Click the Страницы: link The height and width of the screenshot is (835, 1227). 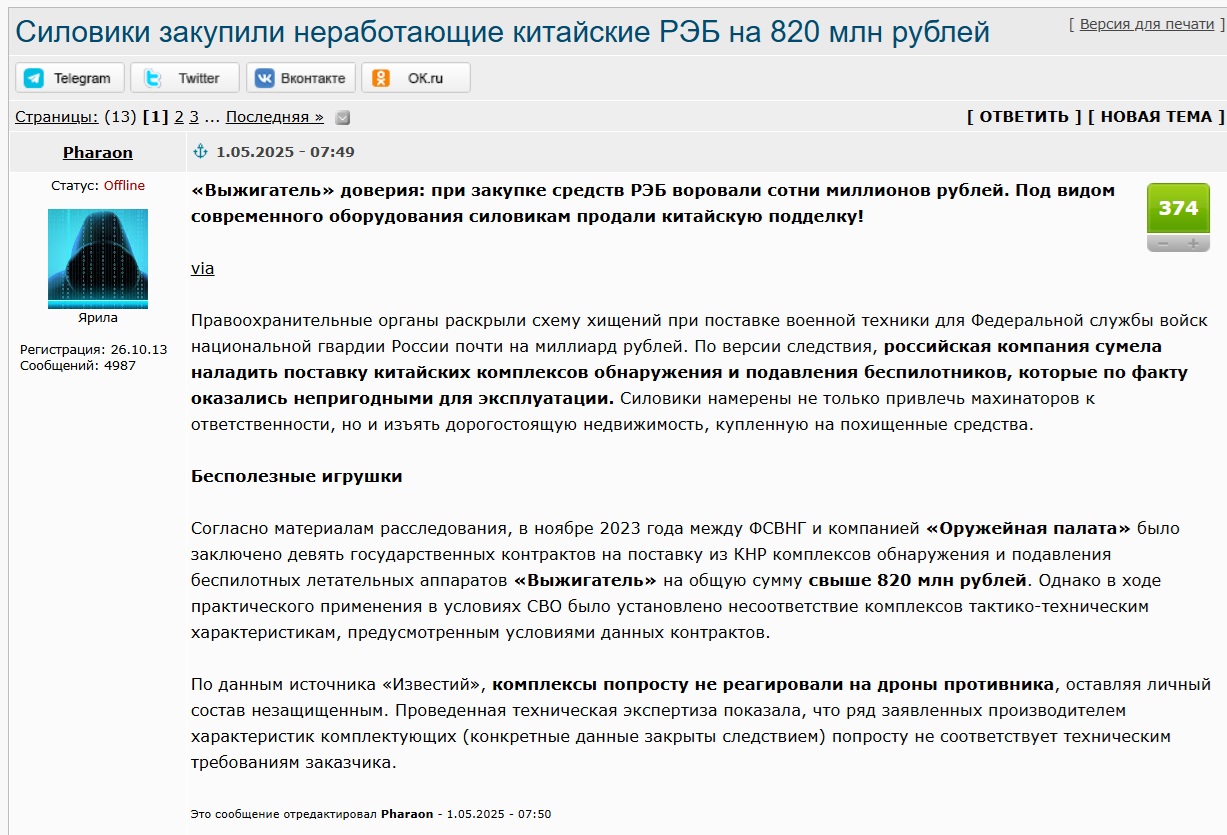[57, 117]
